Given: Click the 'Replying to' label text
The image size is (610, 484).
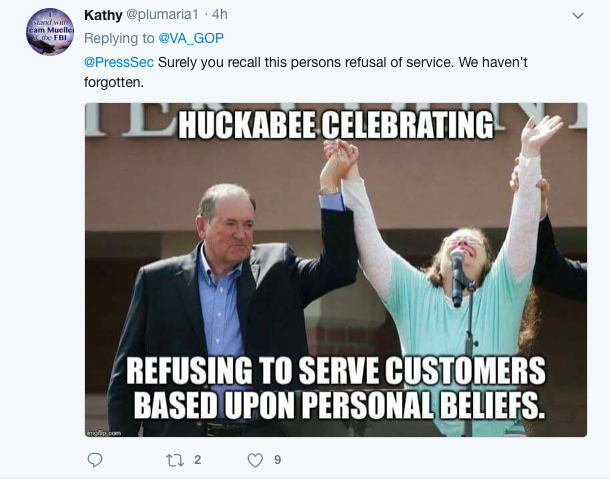Looking at the screenshot, I should [x=119, y=38].
